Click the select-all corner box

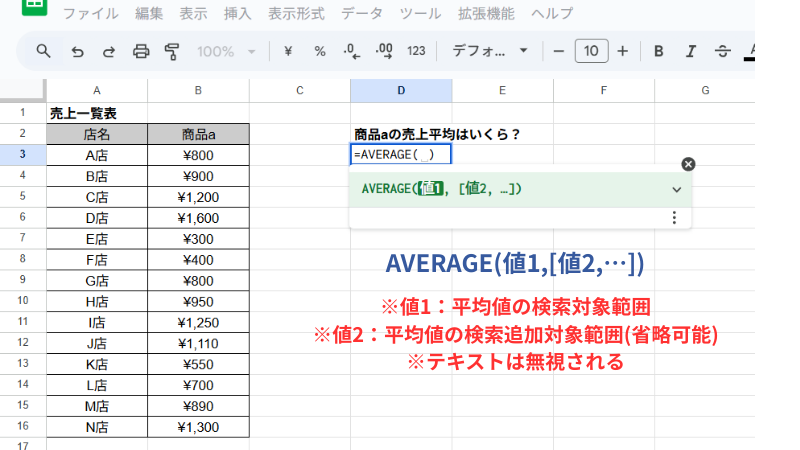tap(23, 90)
